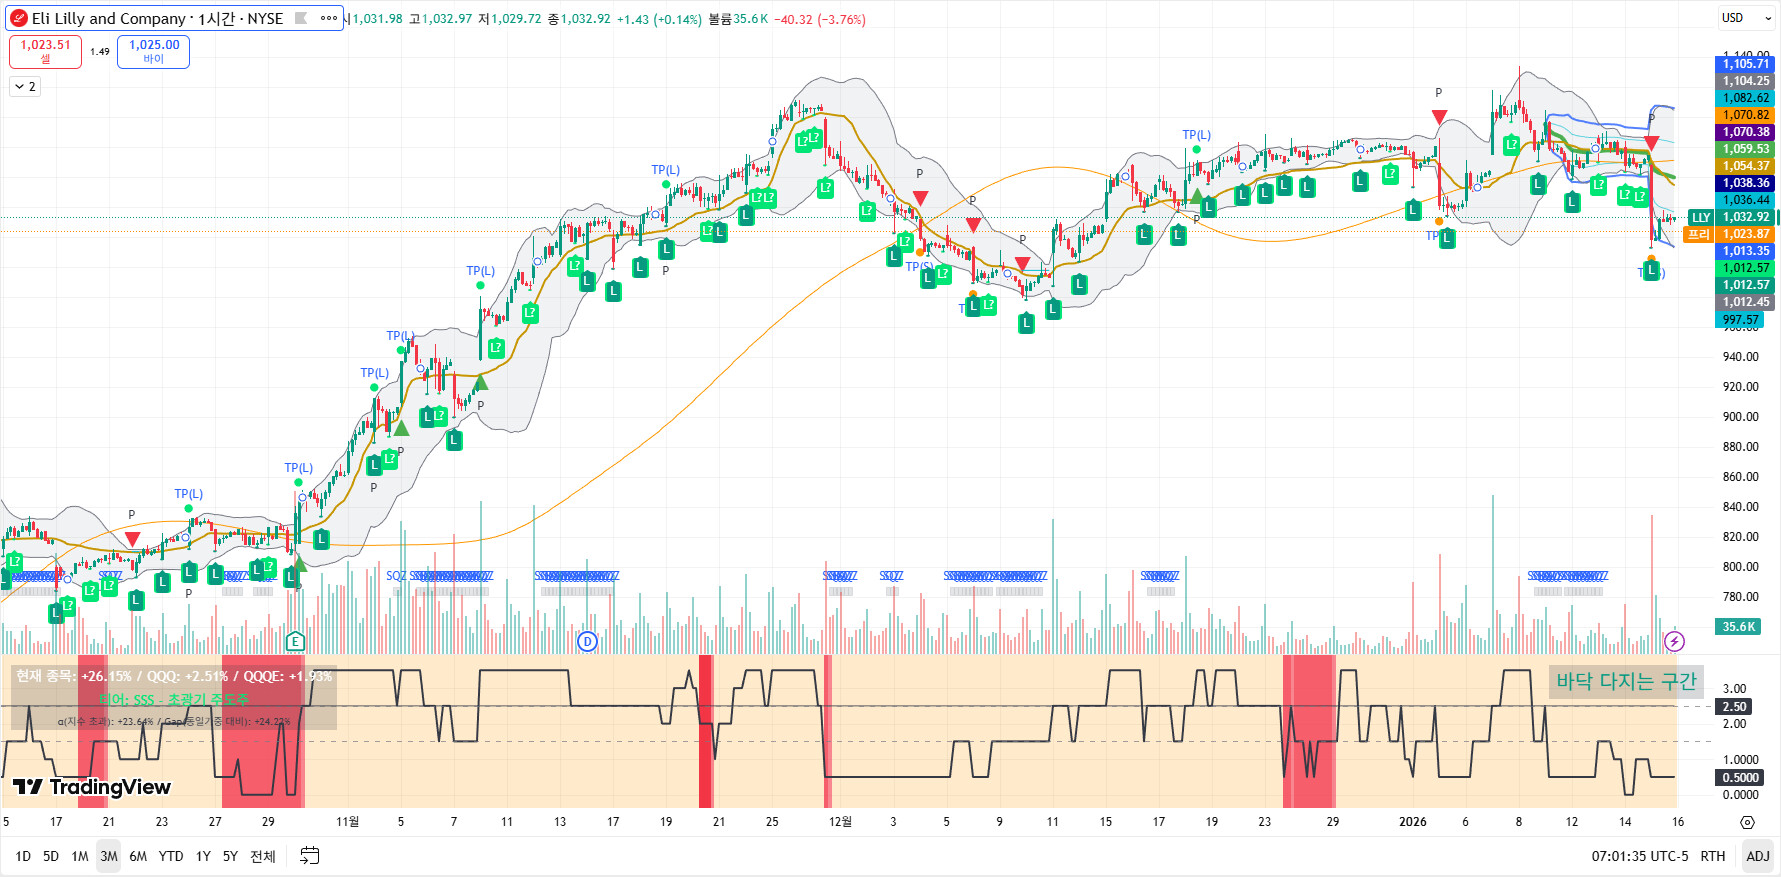Screen dimensions: 1781x877
Task: Click the 2.50 indicator scale label
Action: pyautogui.click(x=1734, y=707)
